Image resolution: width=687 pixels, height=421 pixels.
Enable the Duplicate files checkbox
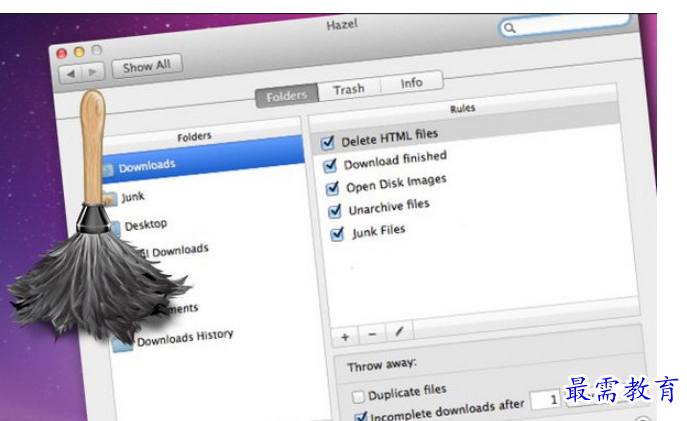(358, 397)
